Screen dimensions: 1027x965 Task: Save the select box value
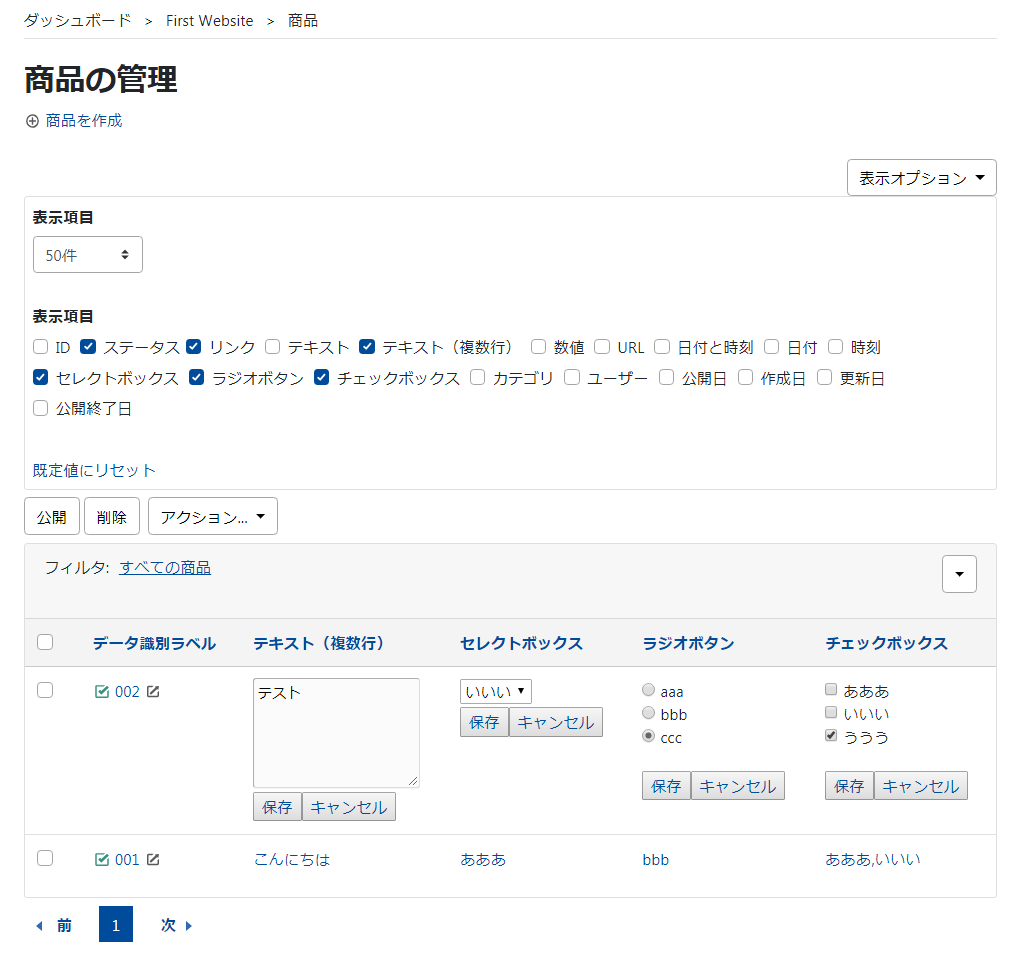[x=485, y=722]
